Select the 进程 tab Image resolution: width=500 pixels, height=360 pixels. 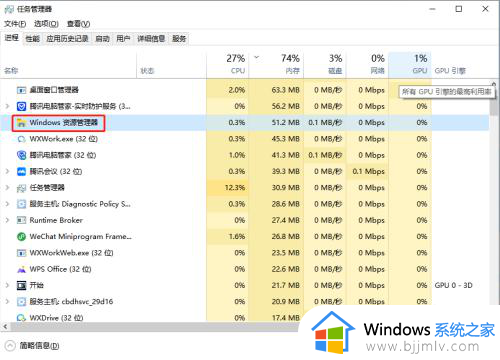[x=12, y=38]
